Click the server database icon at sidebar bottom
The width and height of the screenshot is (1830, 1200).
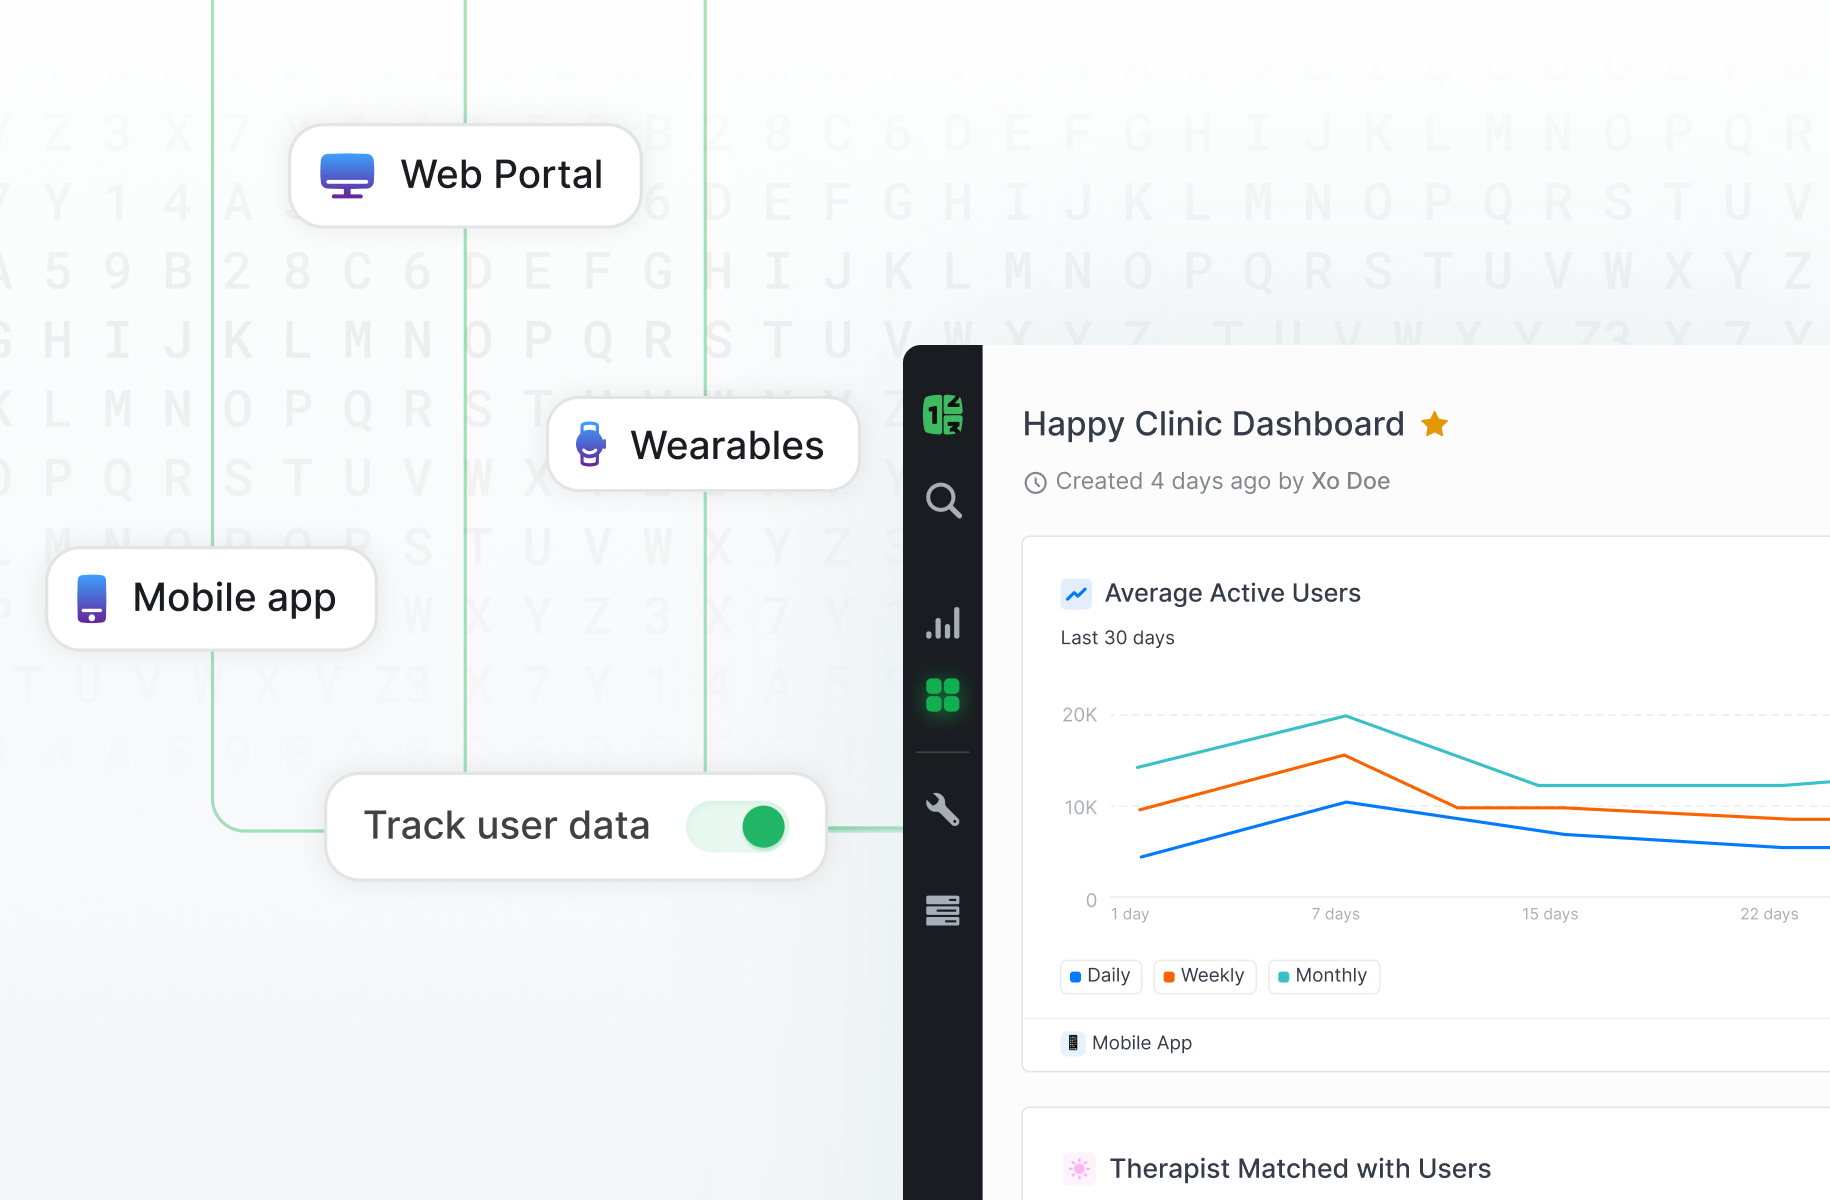click(x=943, y=911)
